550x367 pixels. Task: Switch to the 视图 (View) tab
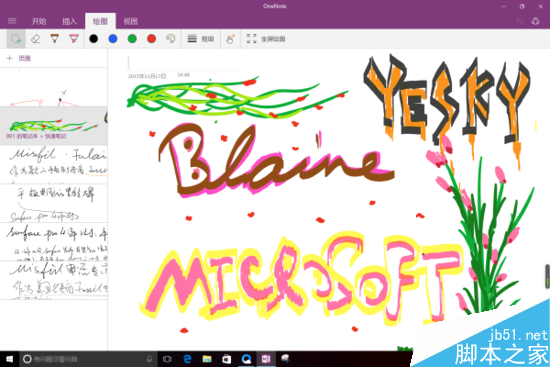coord(130,21)
